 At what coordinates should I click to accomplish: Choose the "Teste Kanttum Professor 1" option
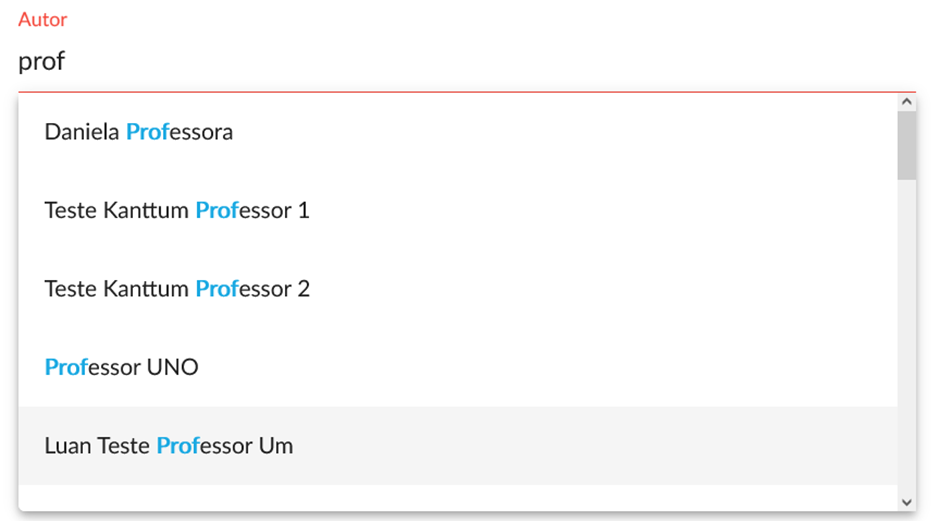pos(177,211)
